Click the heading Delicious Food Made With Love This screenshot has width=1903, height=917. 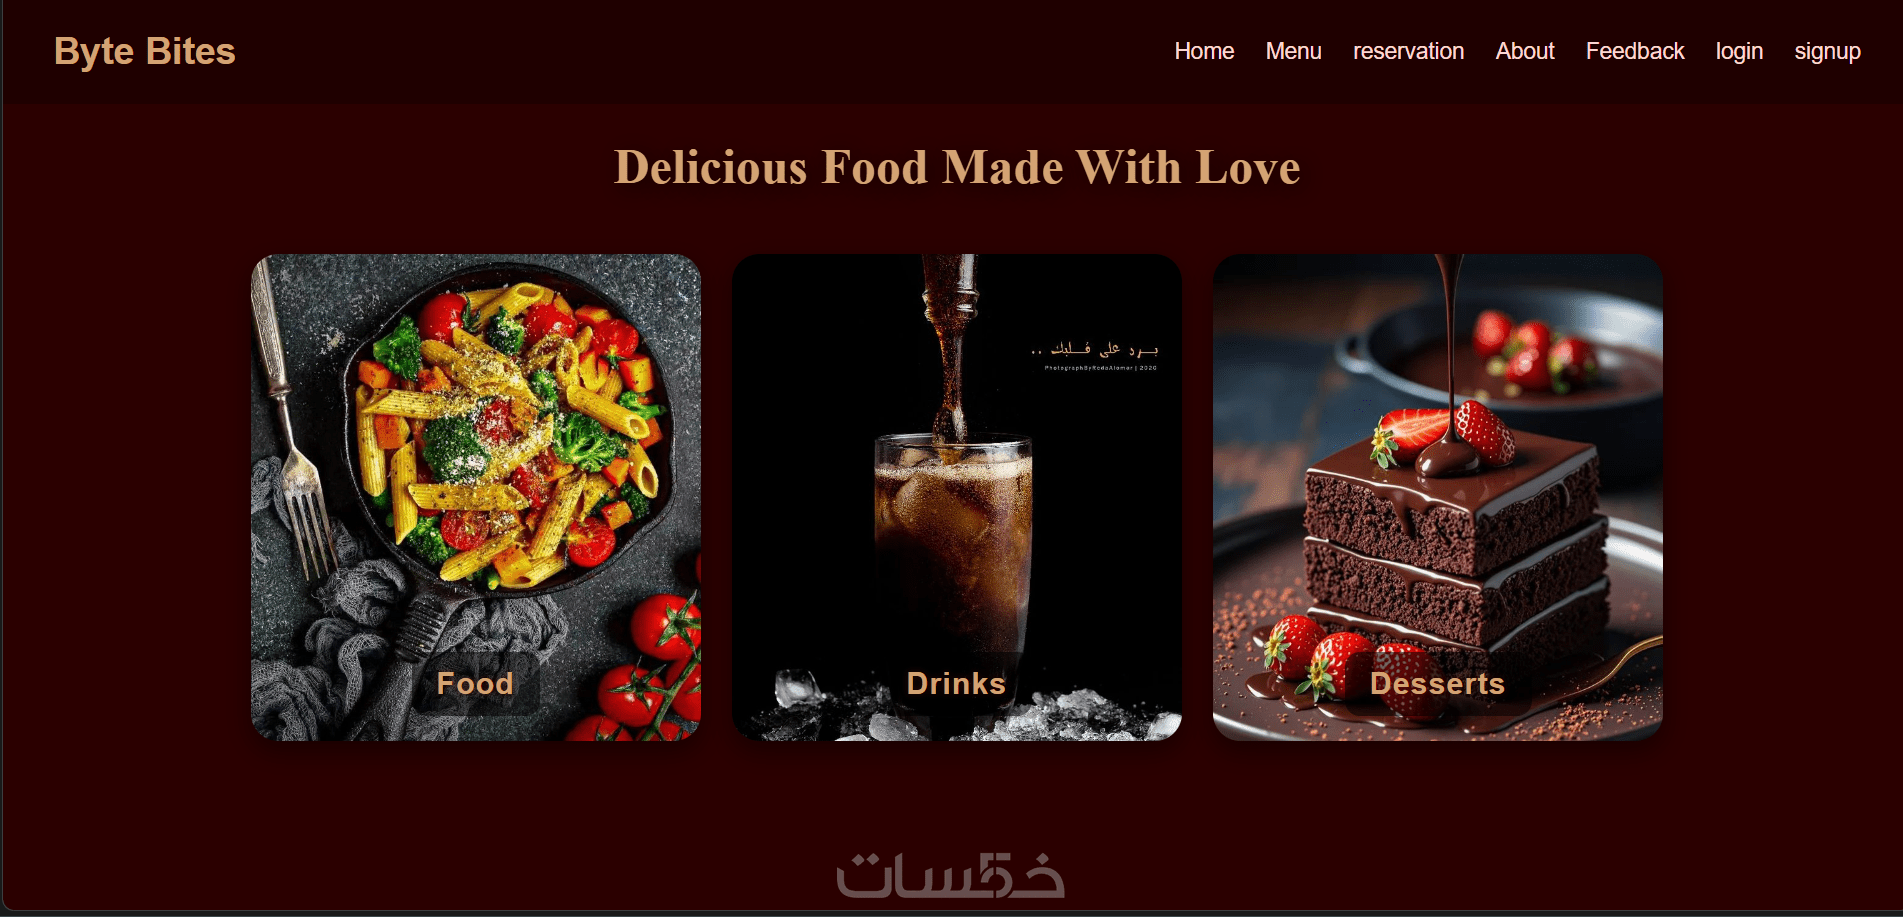pos(957,167)
